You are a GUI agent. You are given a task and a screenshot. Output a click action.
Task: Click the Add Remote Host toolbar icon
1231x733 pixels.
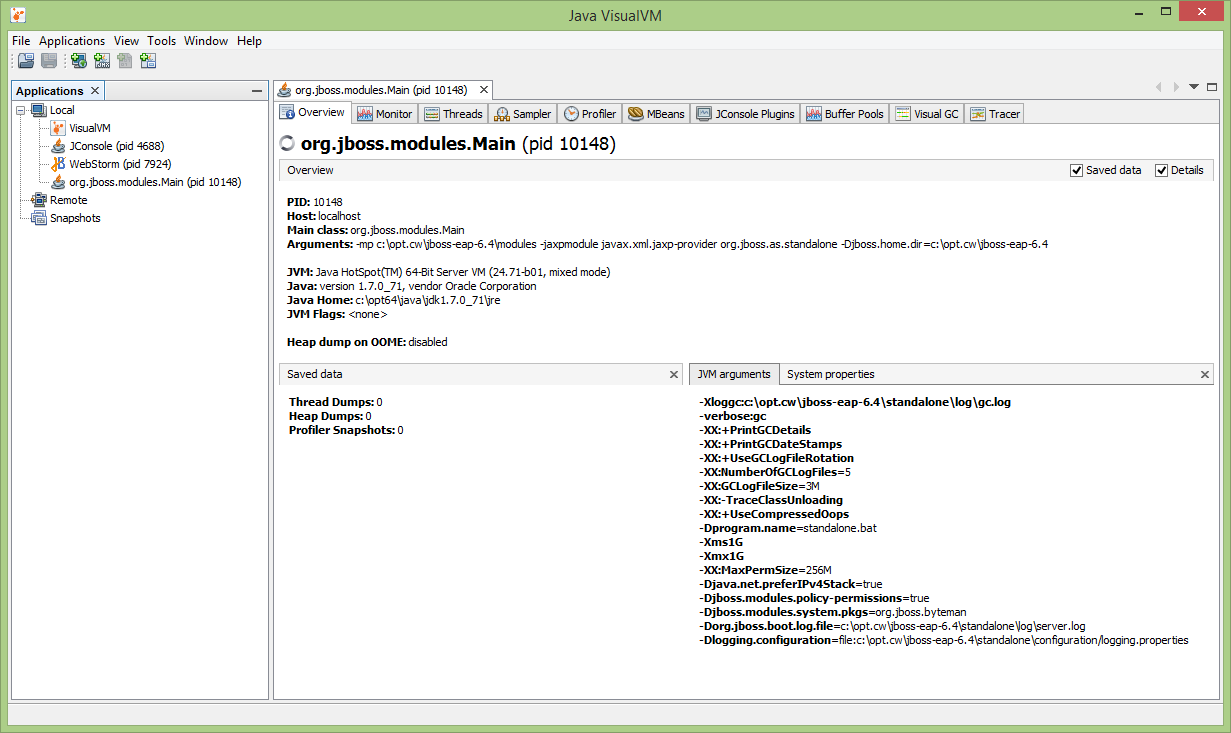tap(78, 60)
